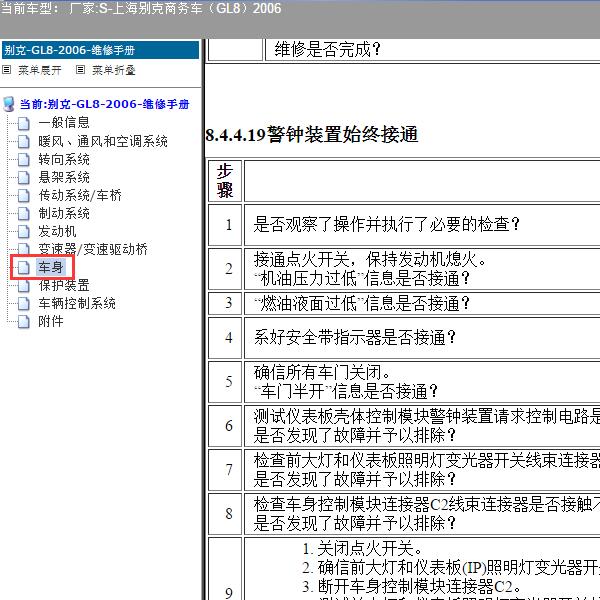Click the 菜单折叠 text link
The height and width of the screenshot is (600, 600).
tap(114, 70)
